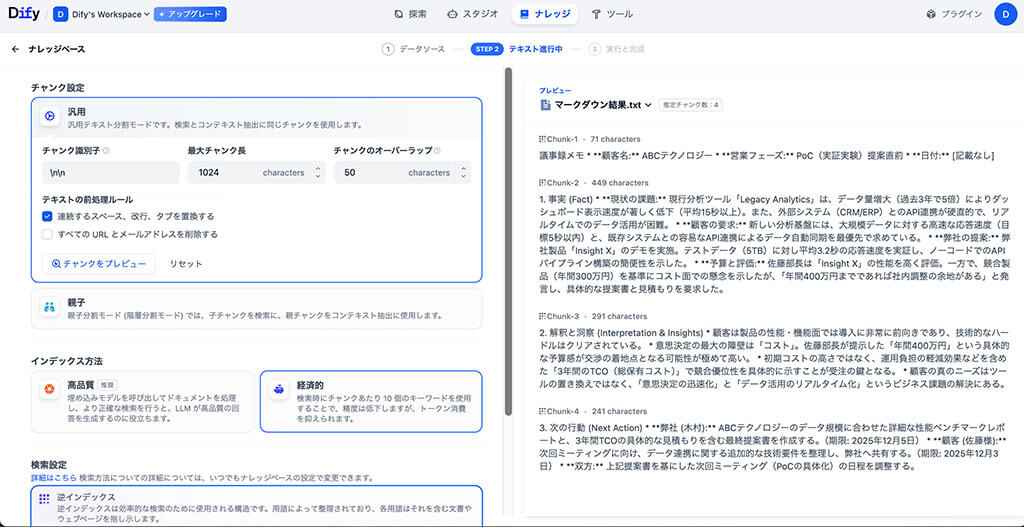1024x528 pixels.
Task: Go to step 1 データソース
Action: click(413, 49)
